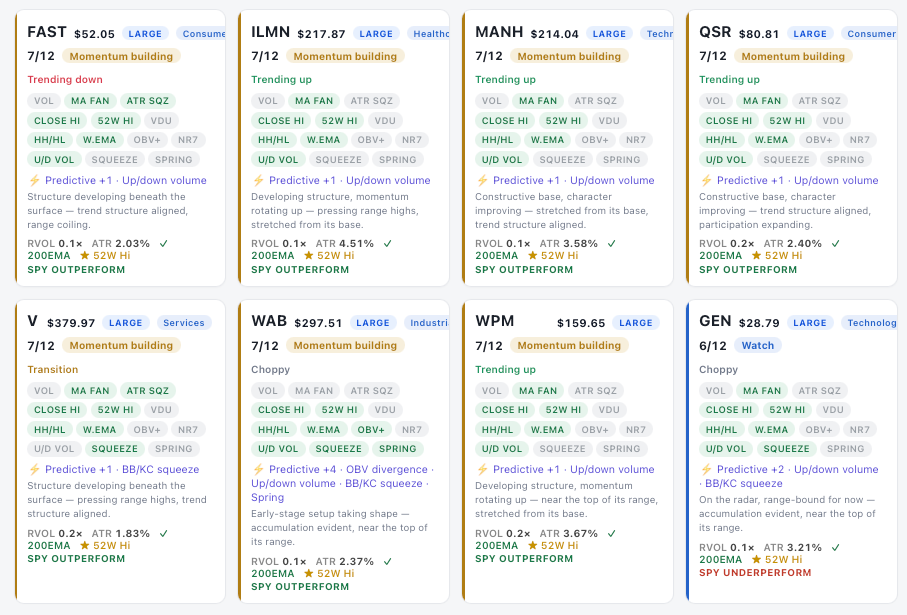Screen dimensions: 907x615
Task: Click the Services sector badge on V card
Action: point(184,323)
